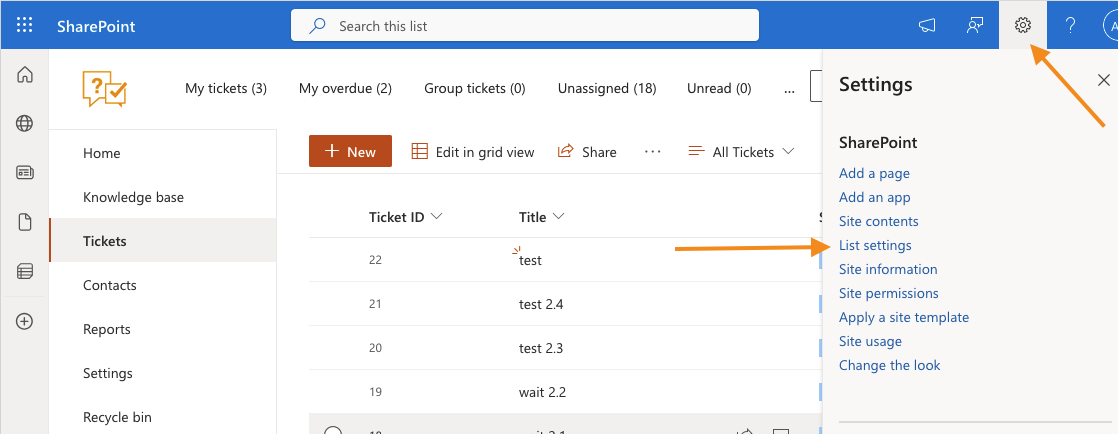This screenshot has width=1118, height=434.
Task: Open the home icon in left rail
Action: [25, 75]
